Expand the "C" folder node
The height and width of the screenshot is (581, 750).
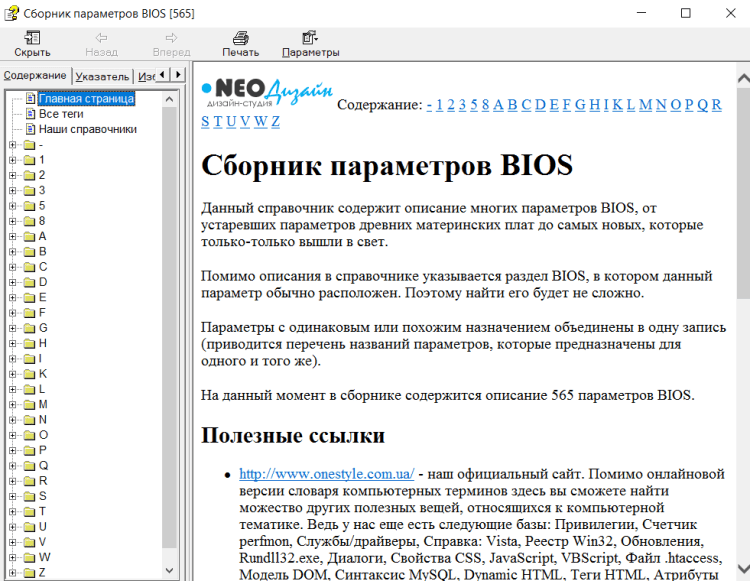[x=13, y=267]
